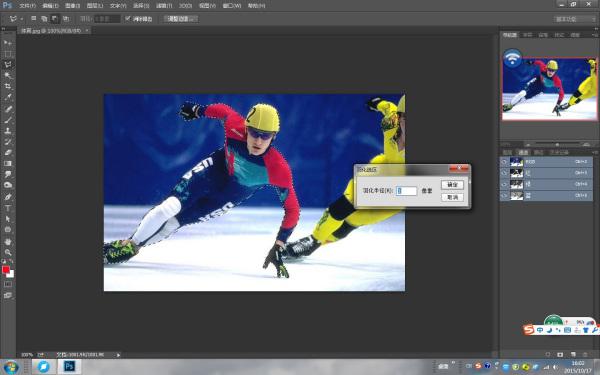Open the Navigator panel flyout menu
This screenshot has width=600, height=375.
click(x=595, y=35)
